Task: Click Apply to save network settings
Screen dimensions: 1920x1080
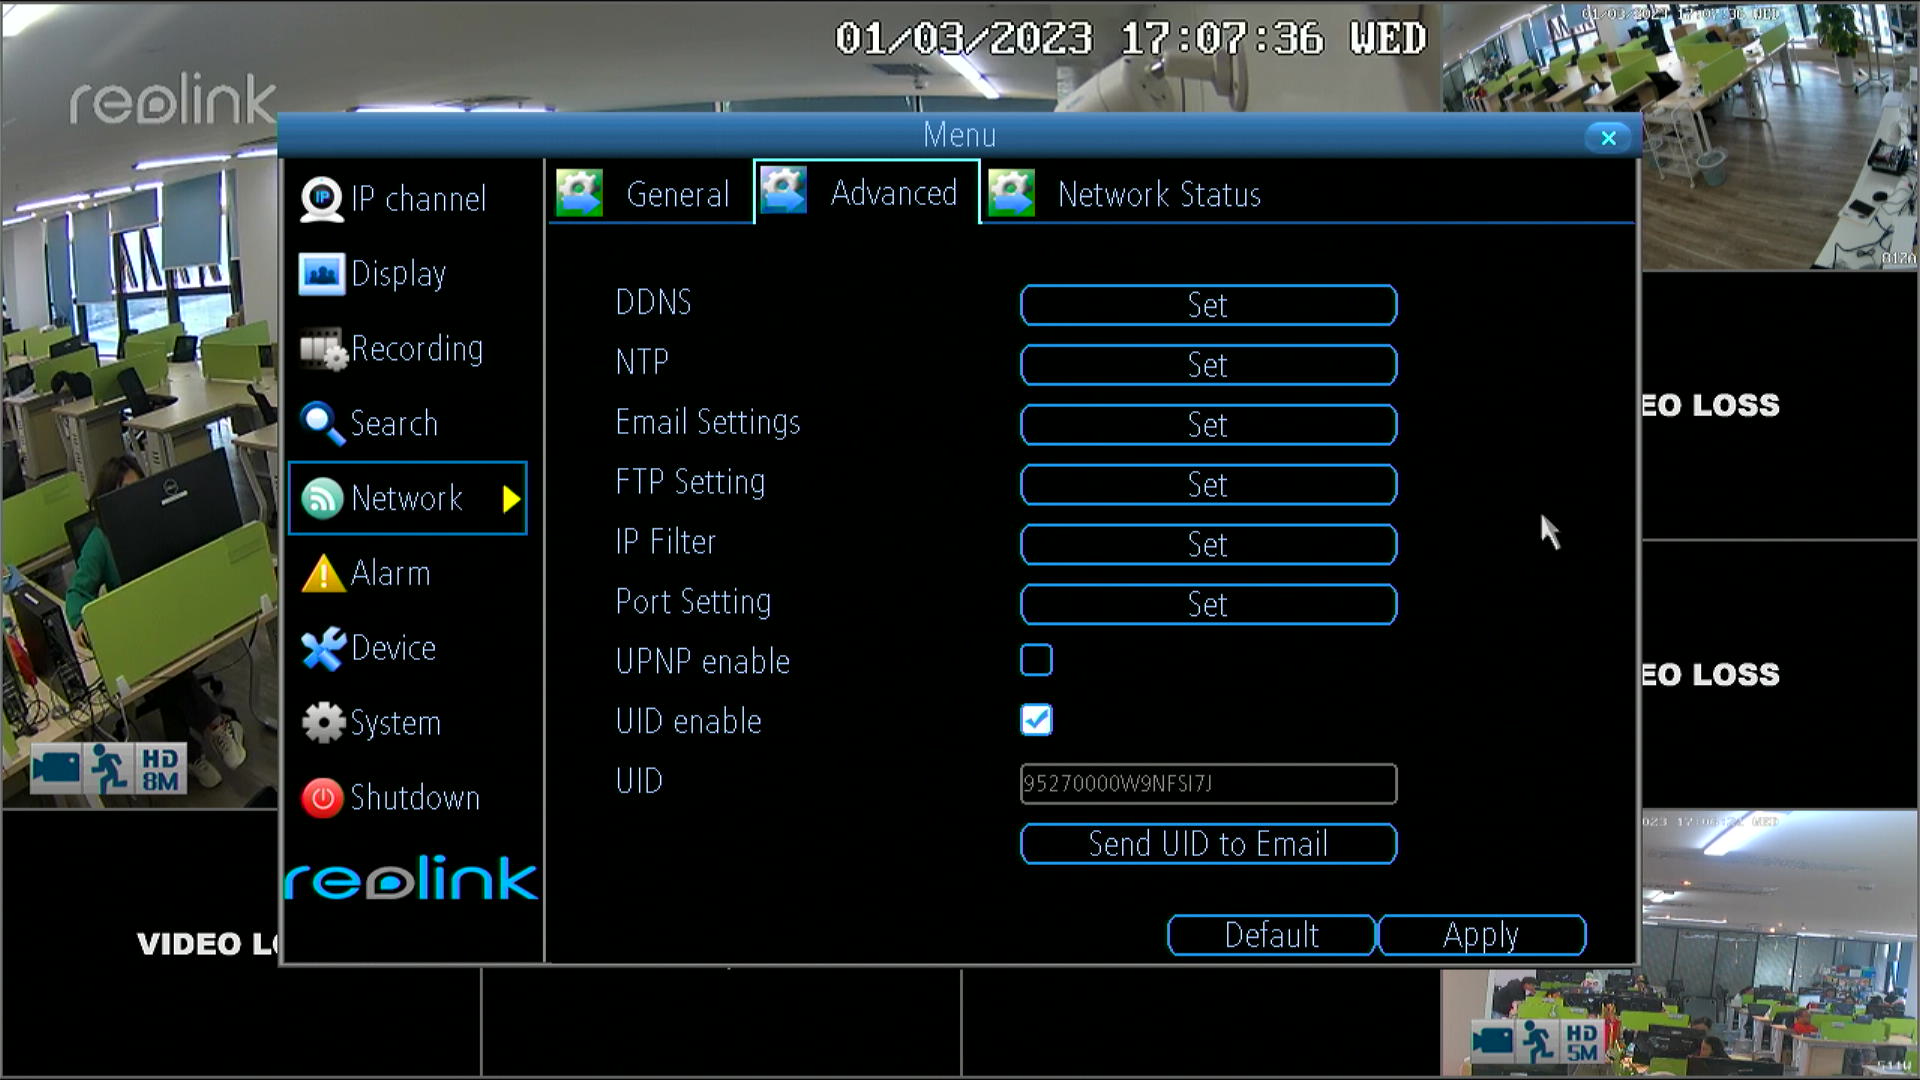Action: (x=1481, y=932)
